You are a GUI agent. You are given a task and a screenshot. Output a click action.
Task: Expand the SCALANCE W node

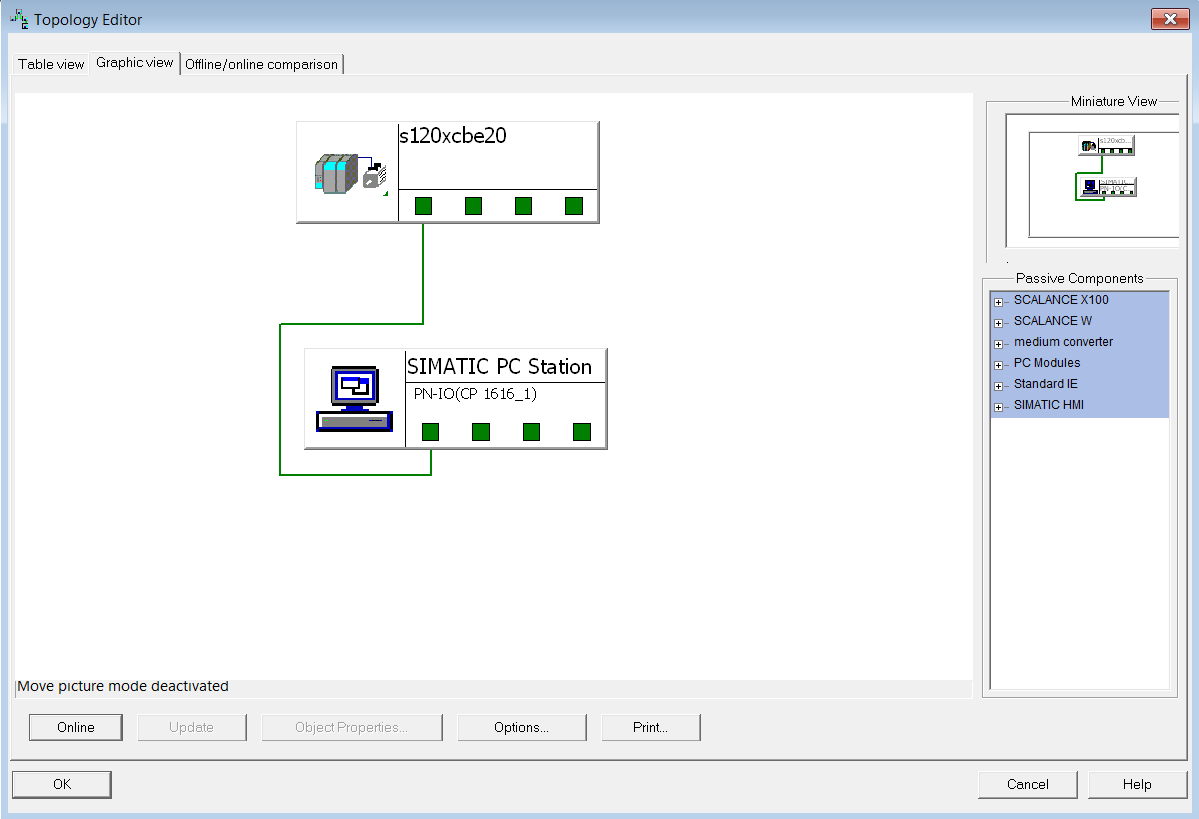click(x=998, y=323)
